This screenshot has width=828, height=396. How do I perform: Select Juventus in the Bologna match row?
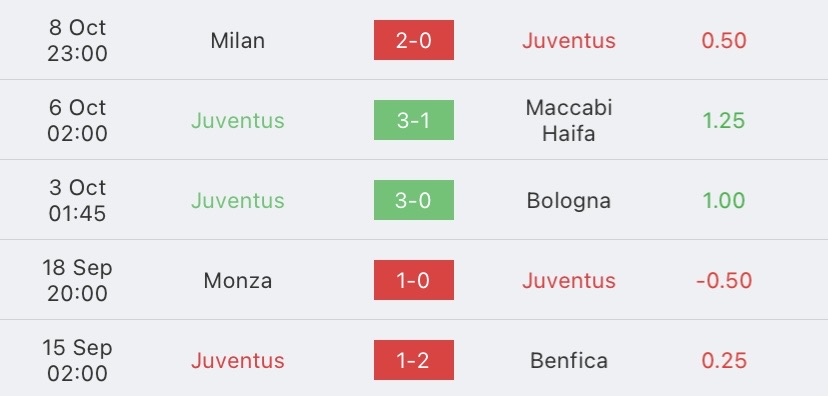point(238,201)
